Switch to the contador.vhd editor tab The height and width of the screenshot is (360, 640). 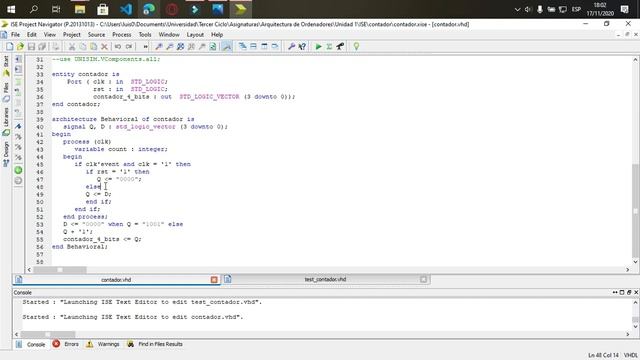pyautogui.click(x=116, y=280)
